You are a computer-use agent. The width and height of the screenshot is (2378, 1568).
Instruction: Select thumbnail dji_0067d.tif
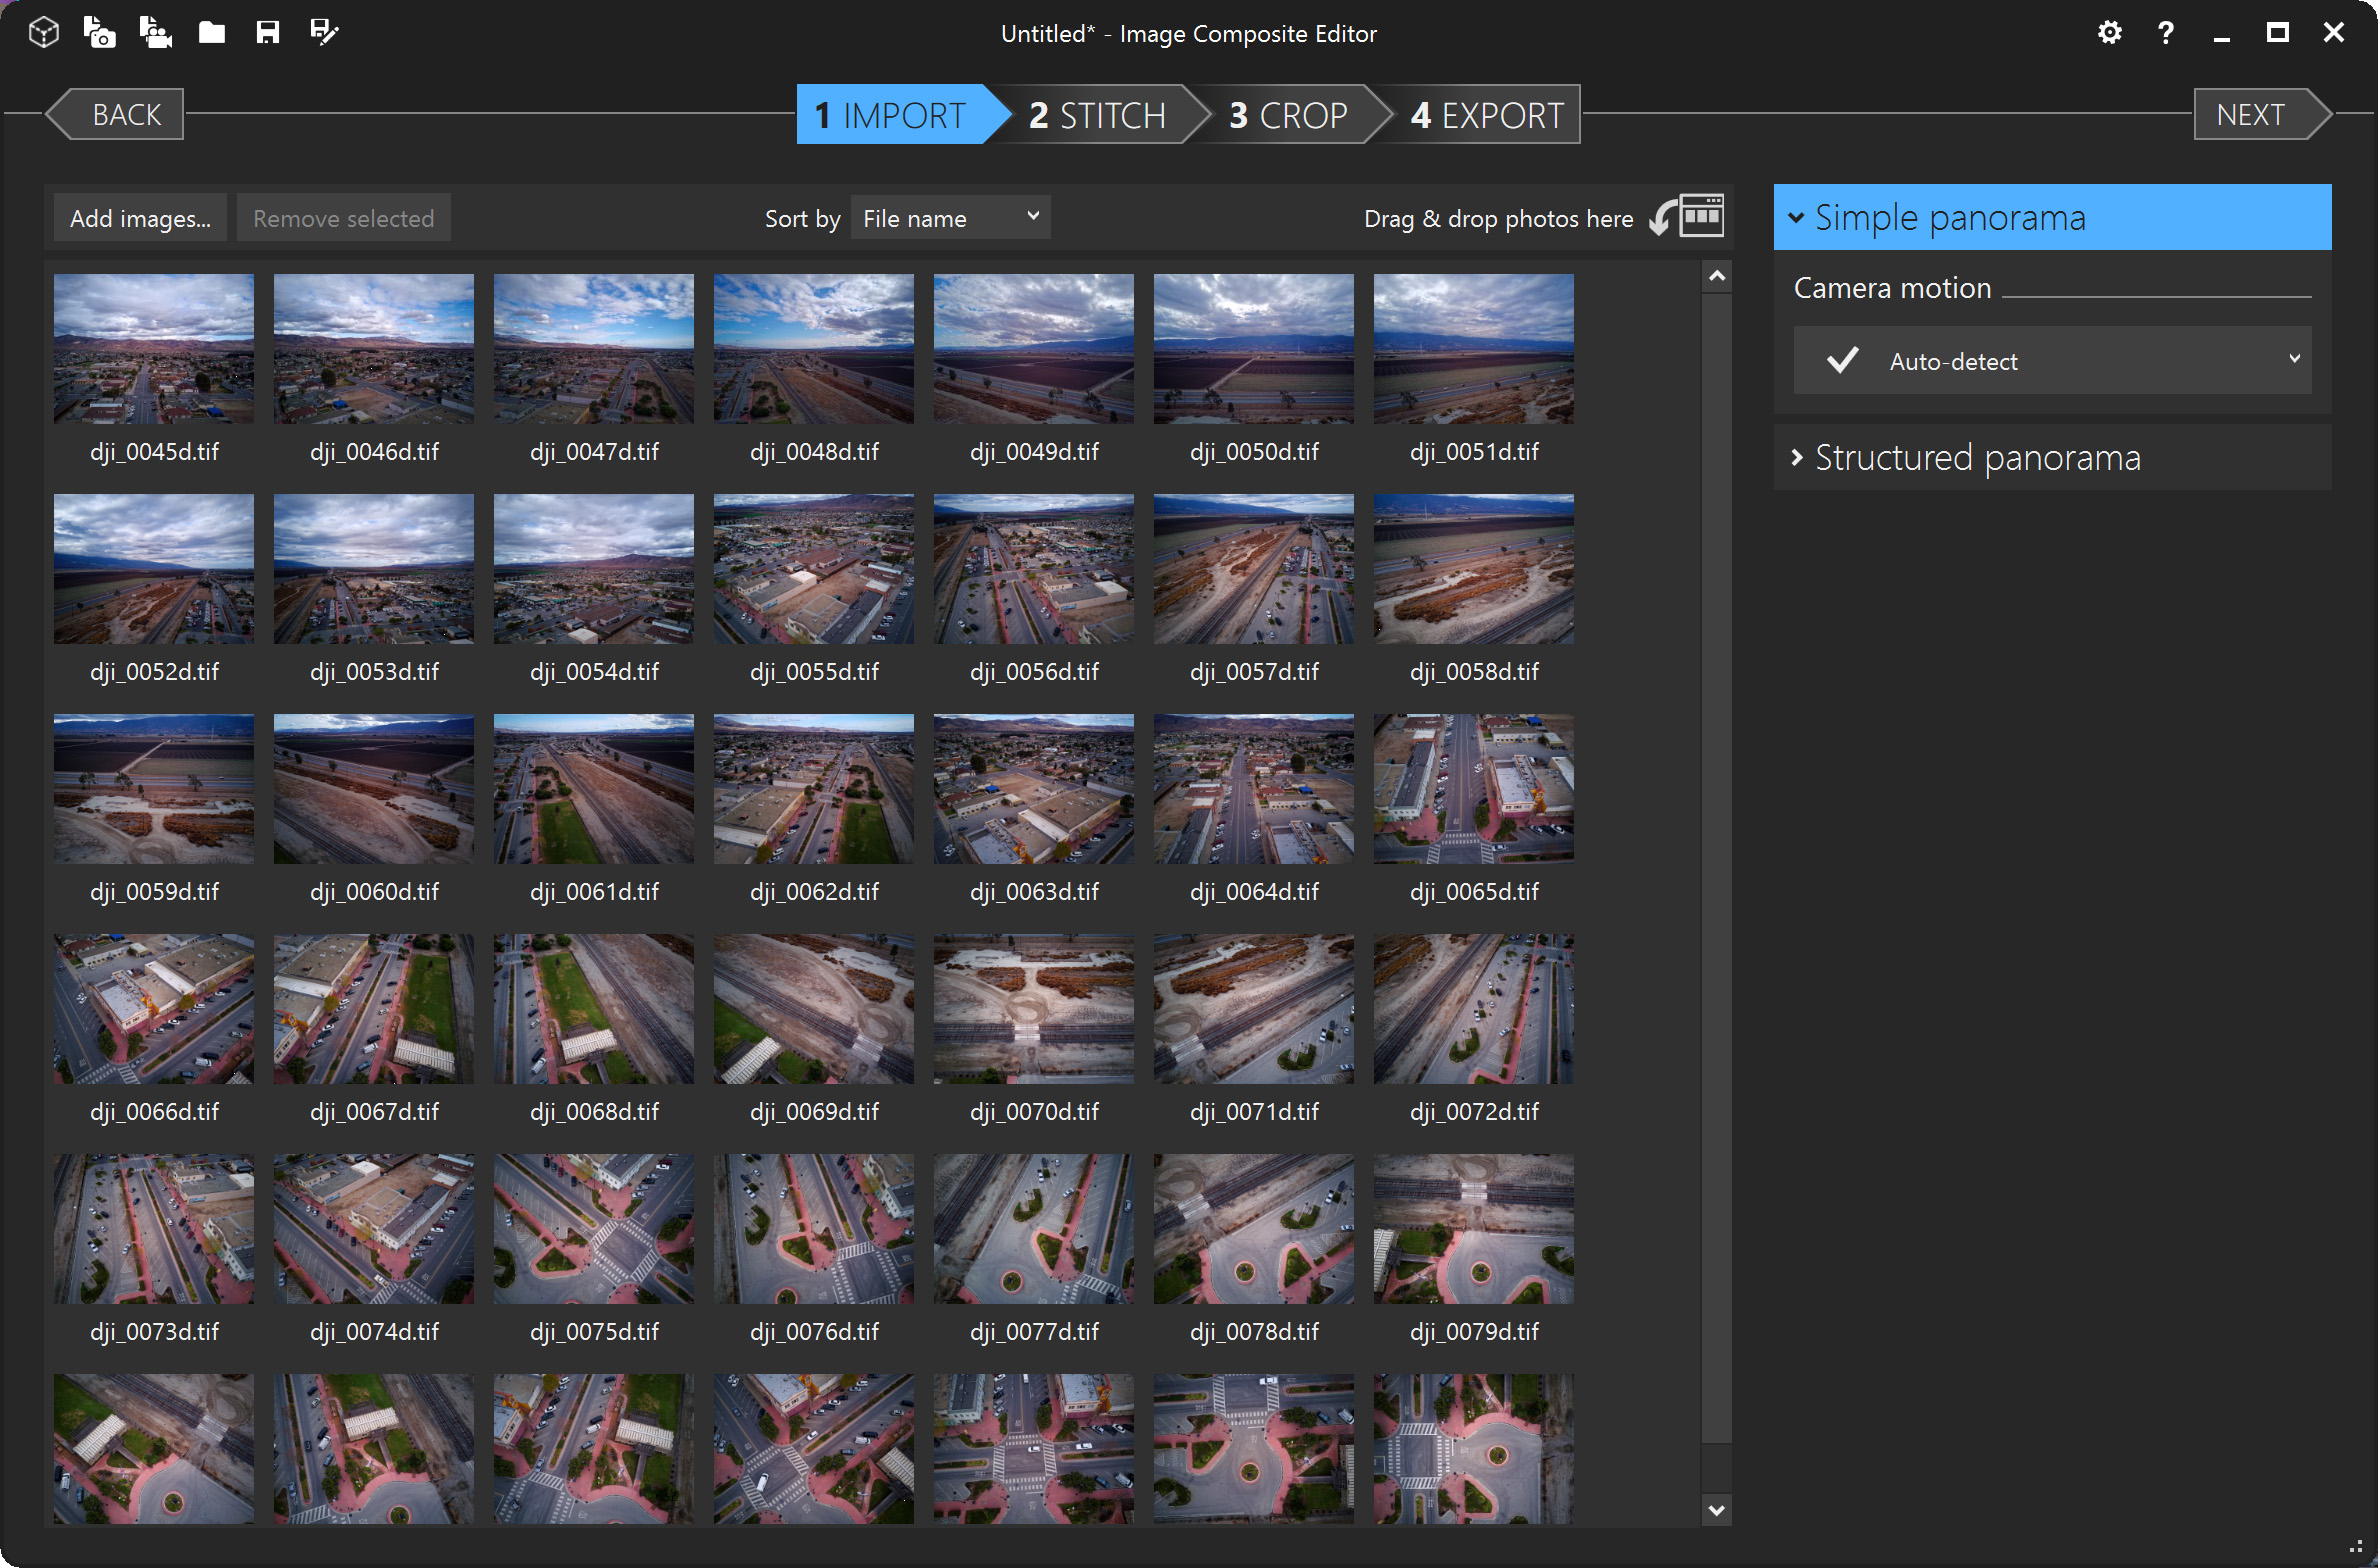click(374, 1009)
